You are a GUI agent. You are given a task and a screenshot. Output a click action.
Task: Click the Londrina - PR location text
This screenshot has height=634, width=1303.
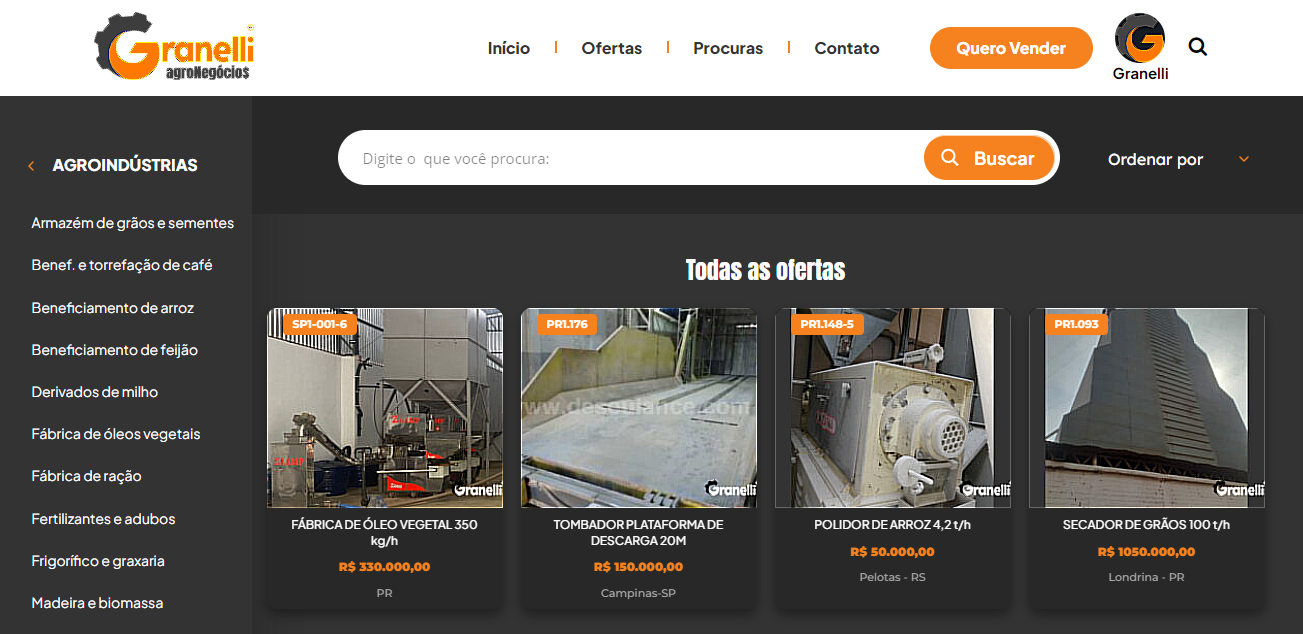(1147, 578)
